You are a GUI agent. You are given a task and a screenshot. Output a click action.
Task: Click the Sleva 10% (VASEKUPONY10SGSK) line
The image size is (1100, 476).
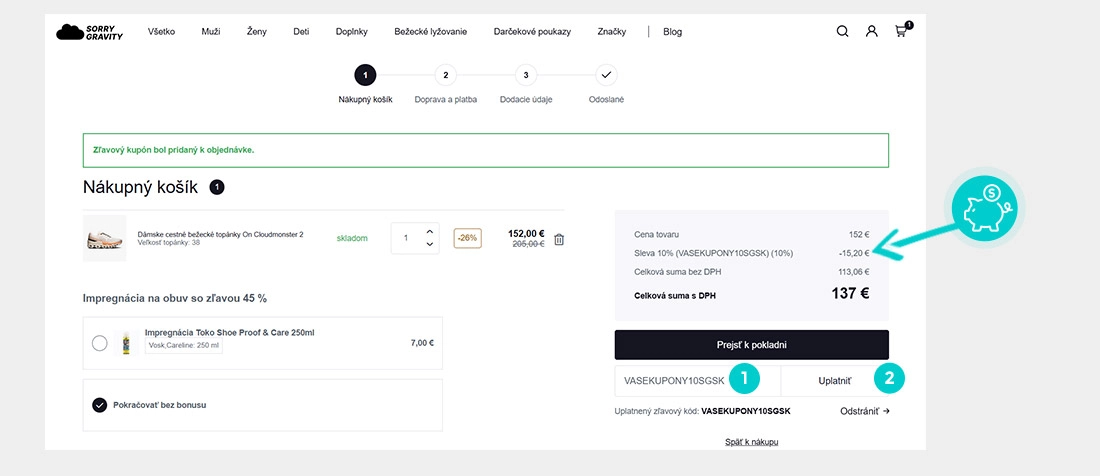[713, 253]
